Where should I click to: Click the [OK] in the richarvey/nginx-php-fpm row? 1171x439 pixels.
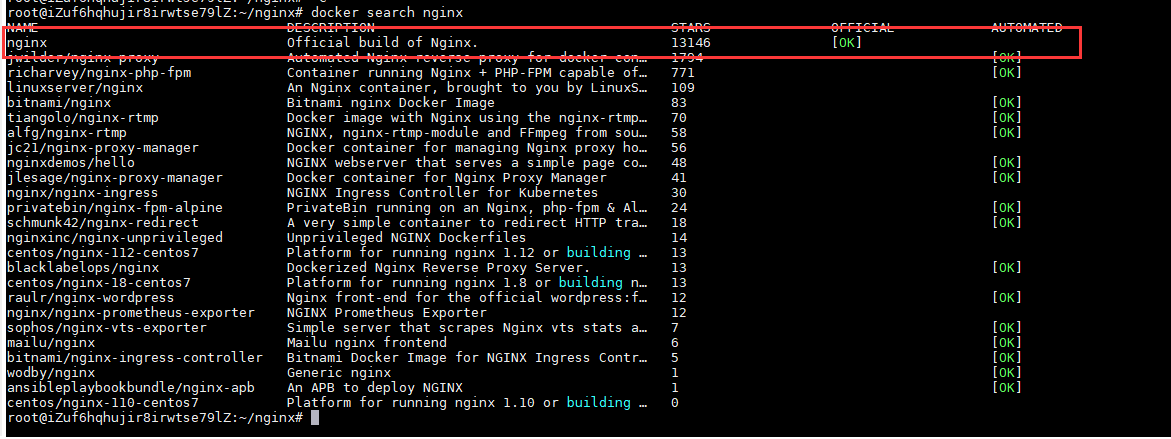[x=1007, y=72]
